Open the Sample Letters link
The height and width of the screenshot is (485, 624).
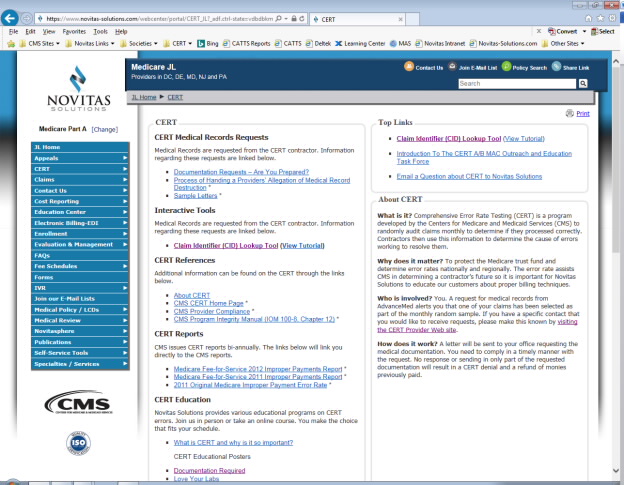195,196
